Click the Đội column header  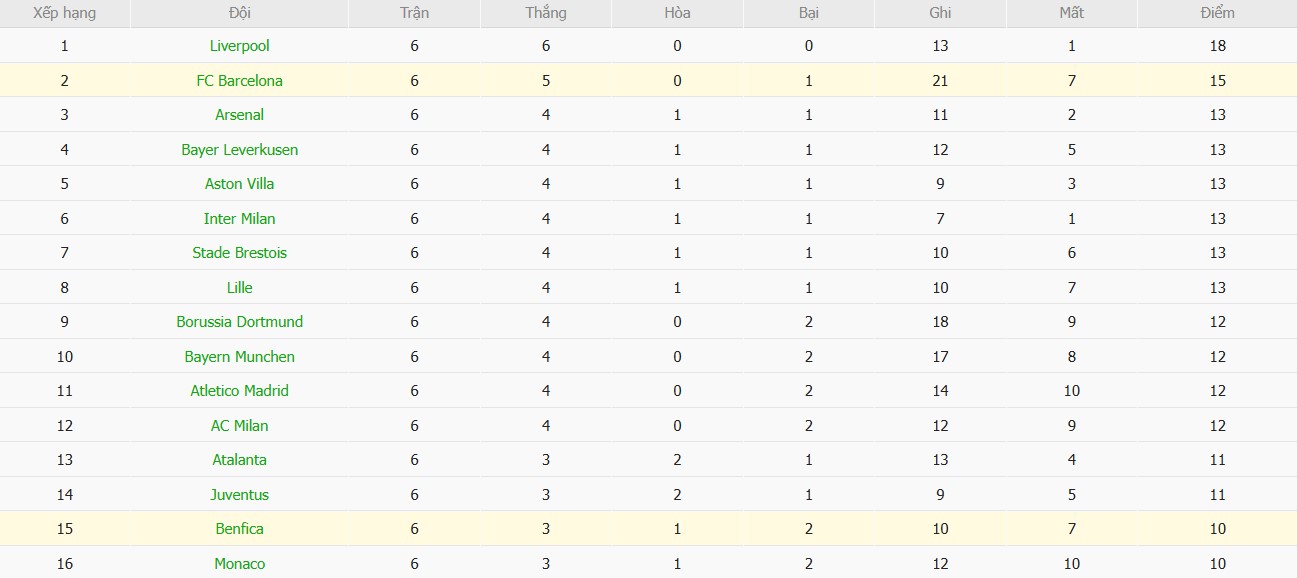[x=240, y=13]
